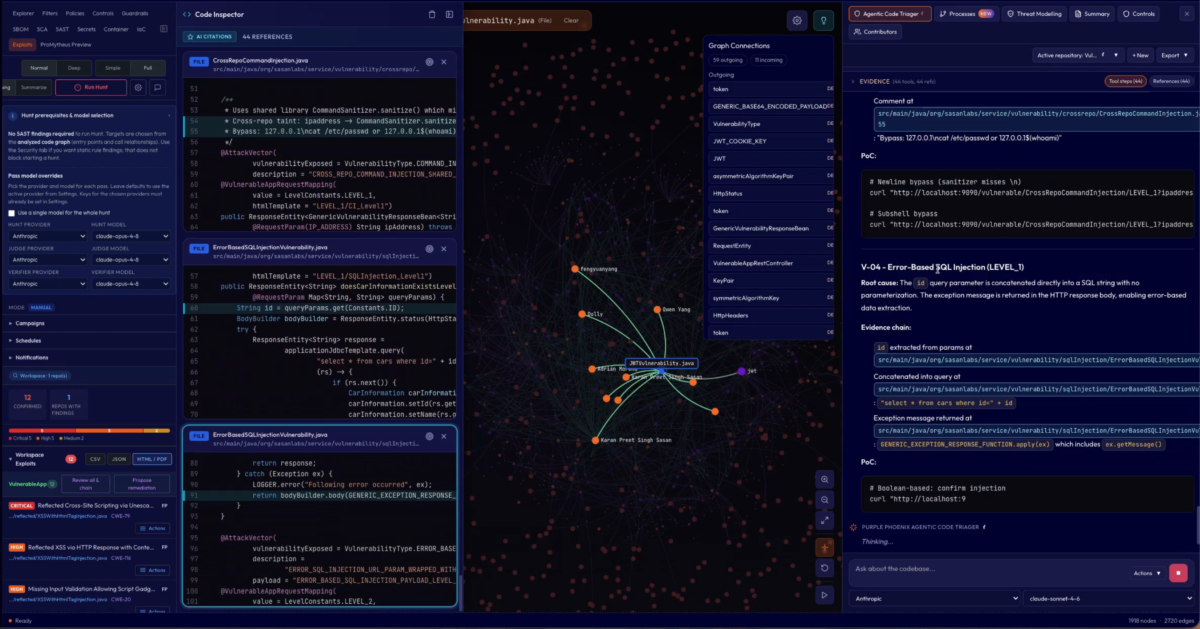Open the ProMytheus Preview tab
This screenshot has height=629, width=1200.
coord(66,45)
